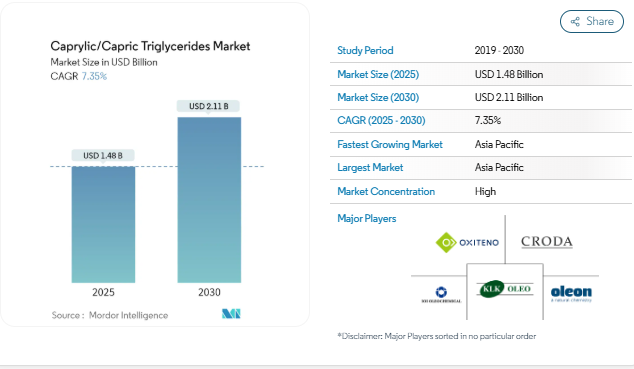Select the CAGR (2025 - 2030) label

(x=381, y=120)
